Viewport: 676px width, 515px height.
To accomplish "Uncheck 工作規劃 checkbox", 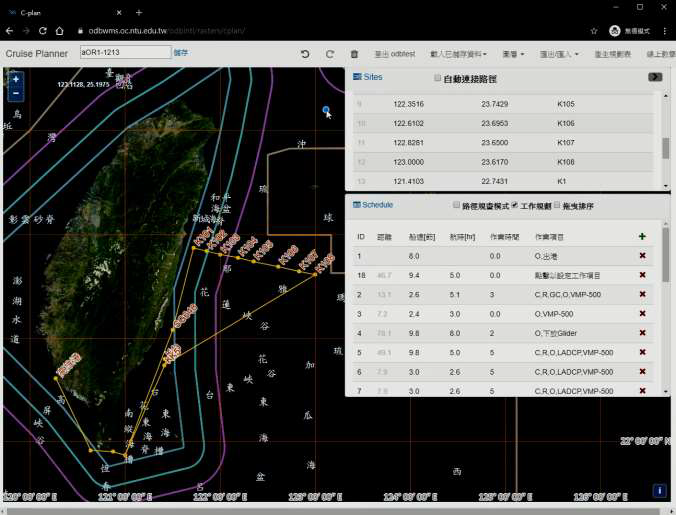I will [x=515, y=205].
